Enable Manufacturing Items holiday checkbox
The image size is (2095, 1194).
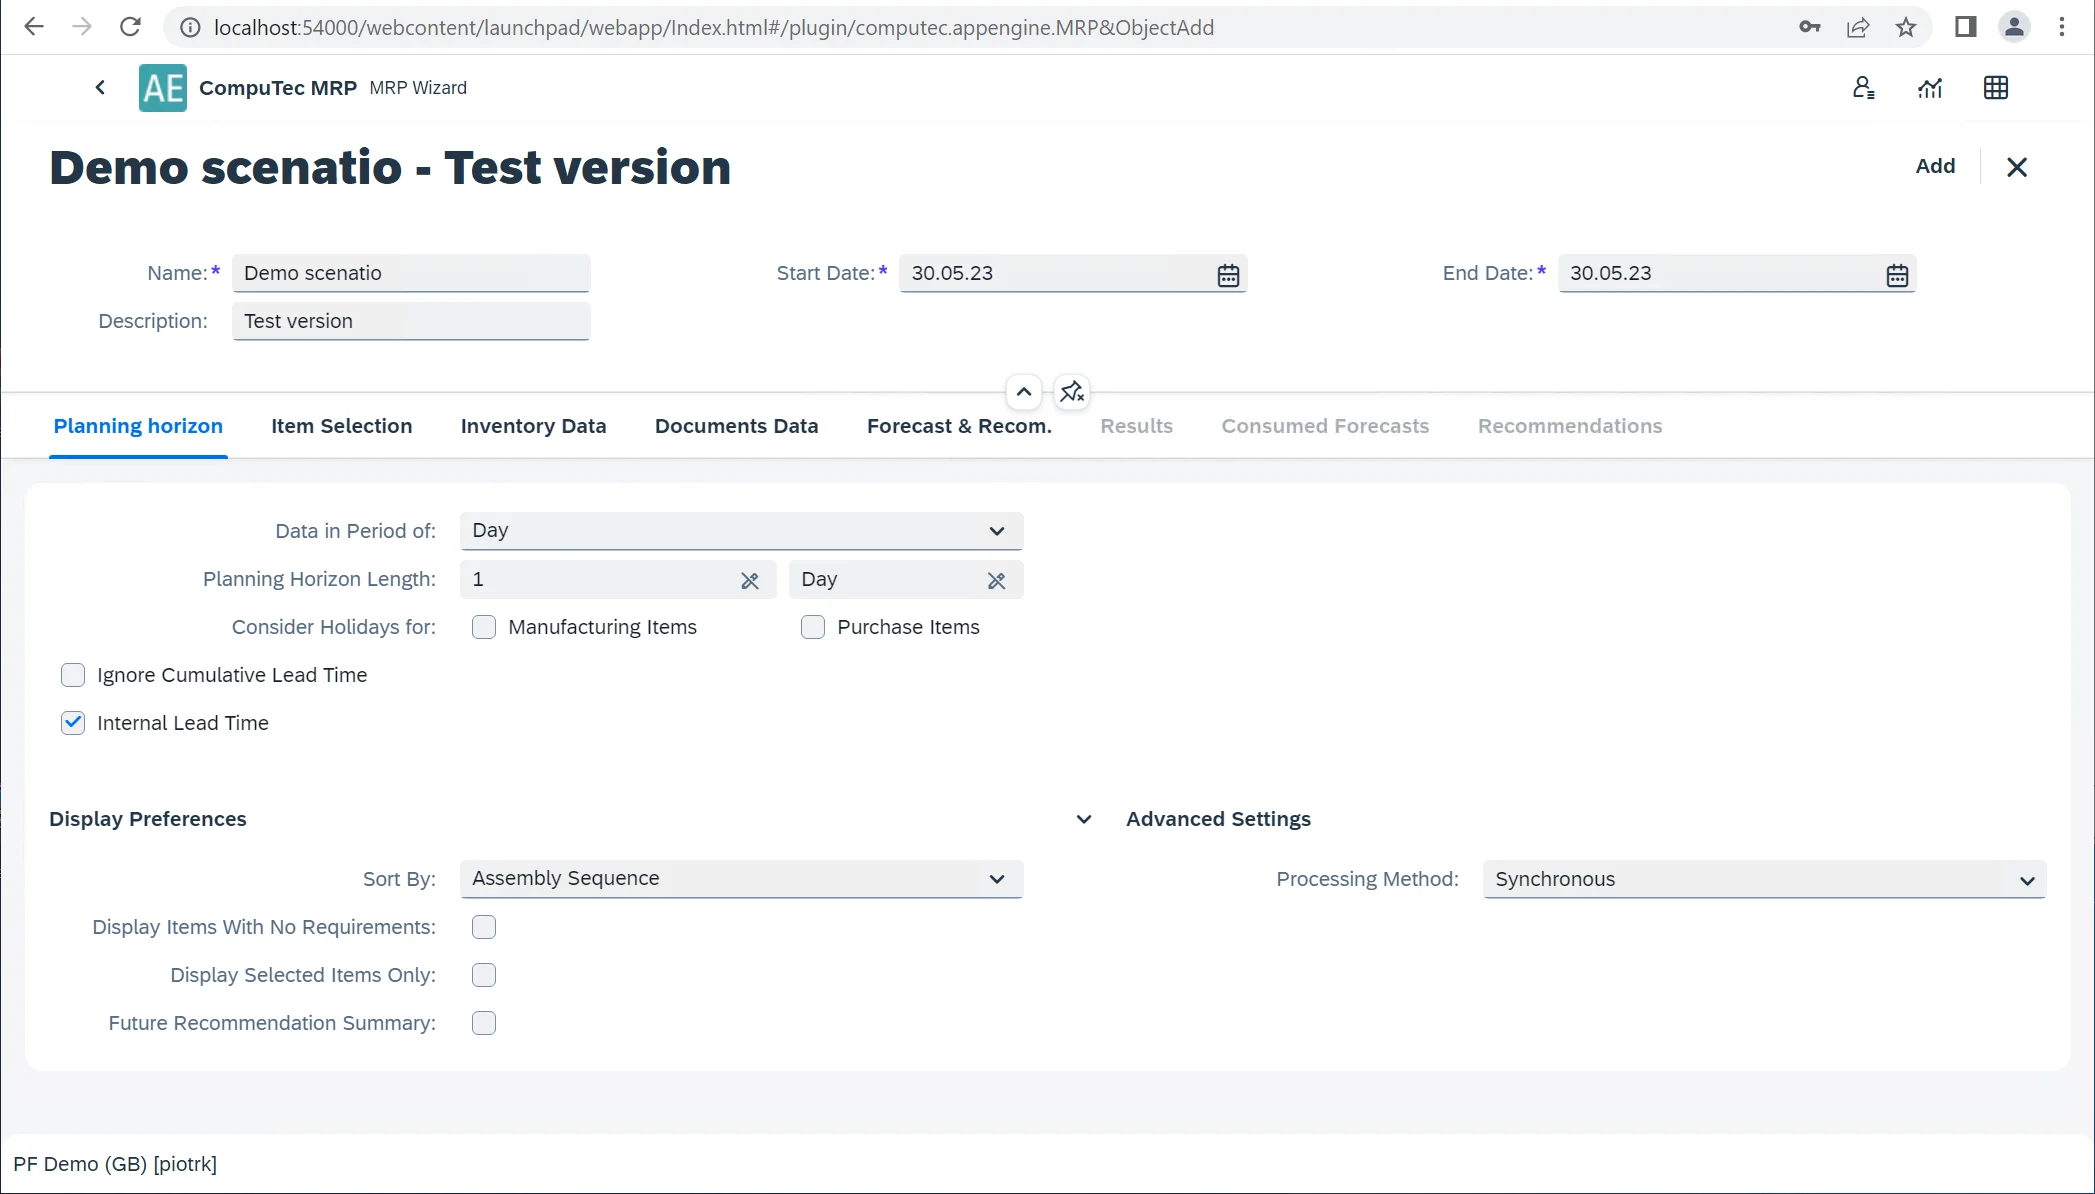(484, 627)
